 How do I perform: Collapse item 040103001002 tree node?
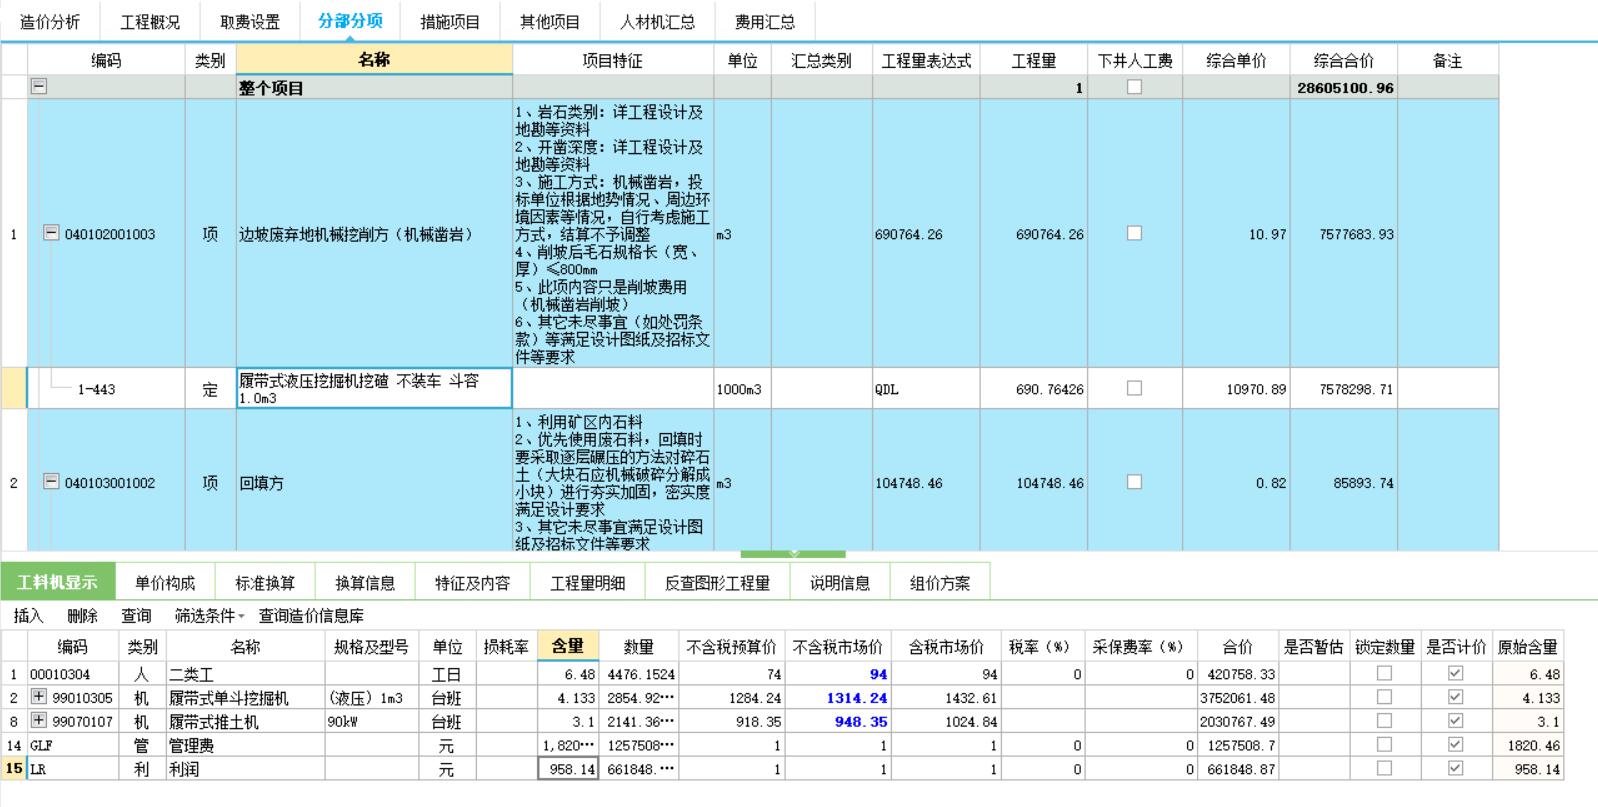(51, 481)
